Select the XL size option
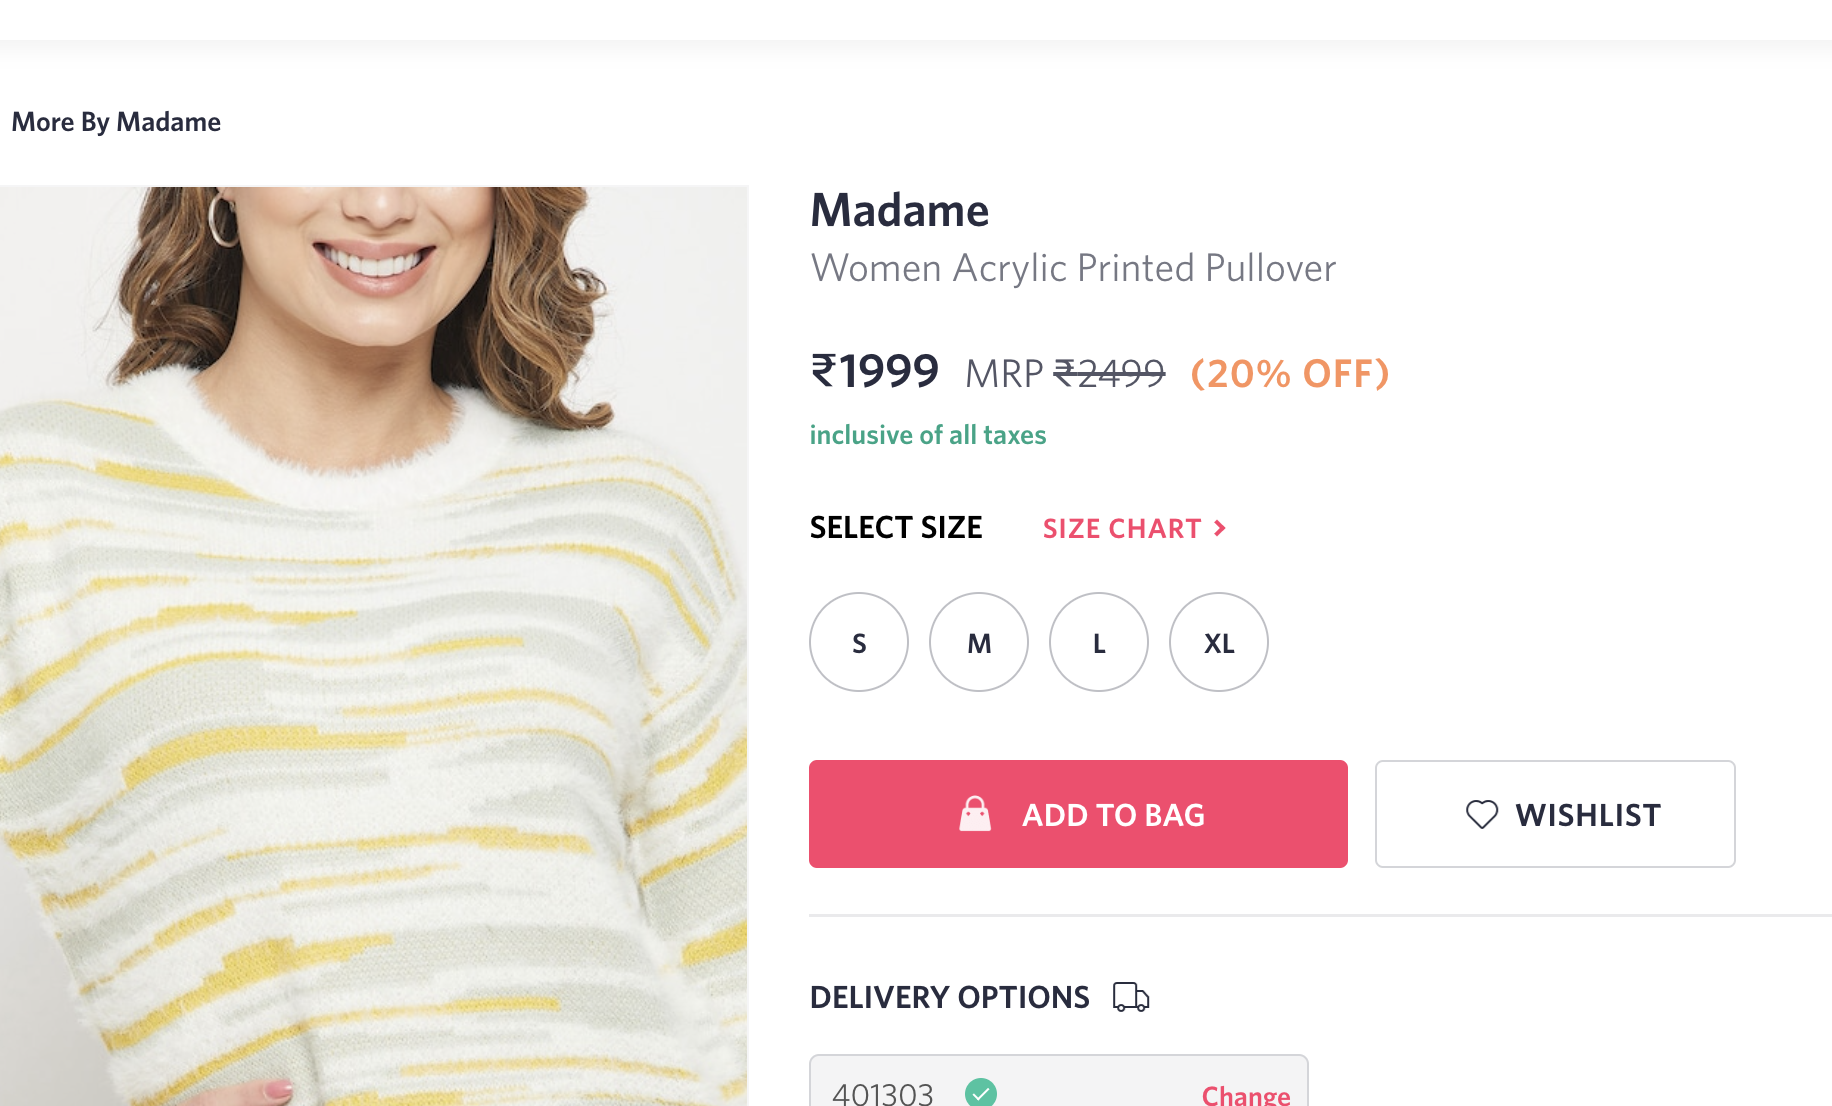 click(x=1219, y=642)
